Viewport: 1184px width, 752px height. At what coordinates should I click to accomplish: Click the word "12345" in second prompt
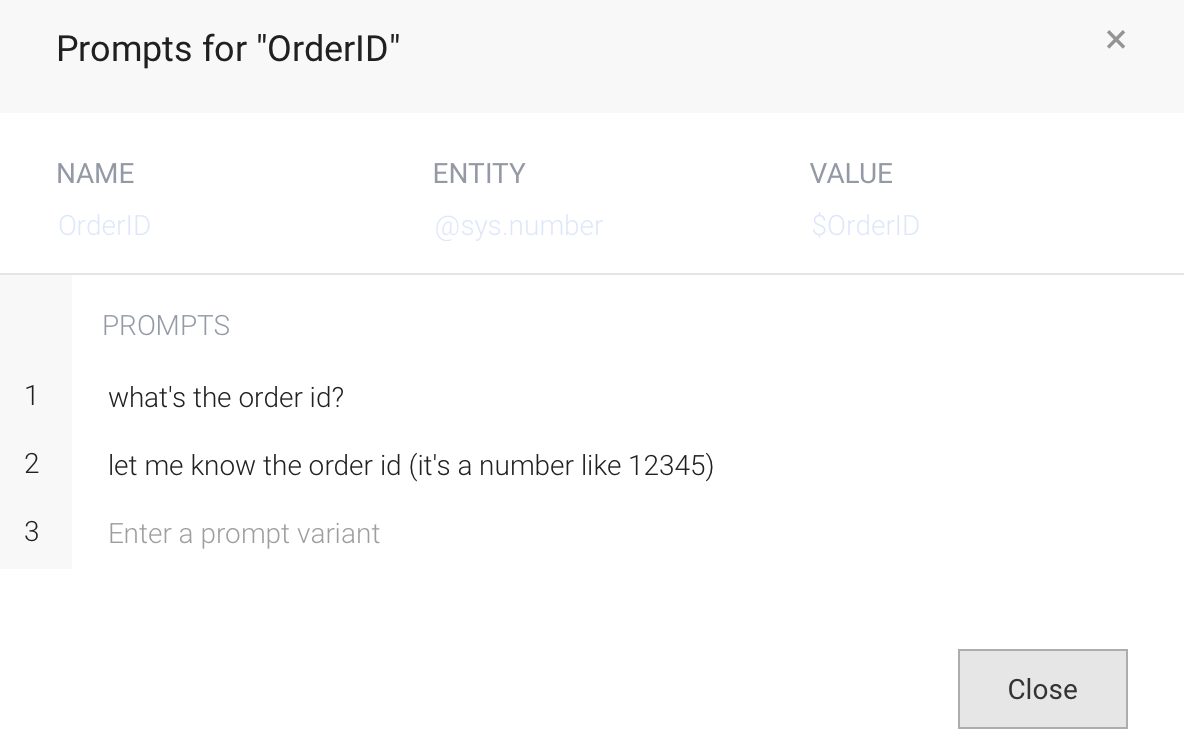tap(666, 465)
